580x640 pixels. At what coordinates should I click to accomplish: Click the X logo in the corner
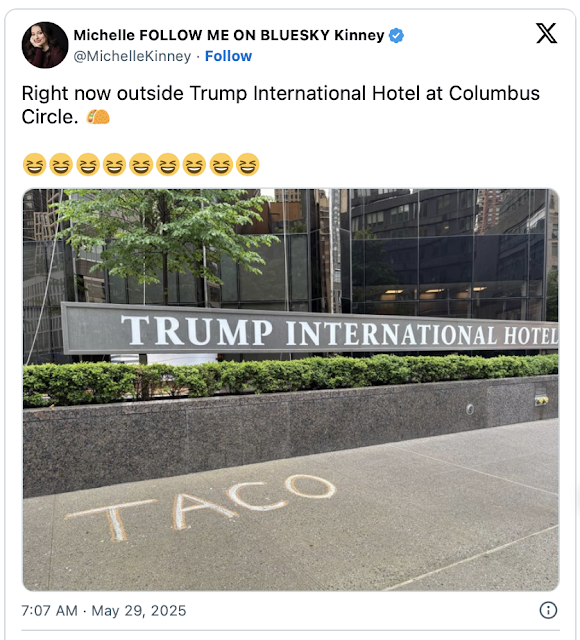(547, 33)
